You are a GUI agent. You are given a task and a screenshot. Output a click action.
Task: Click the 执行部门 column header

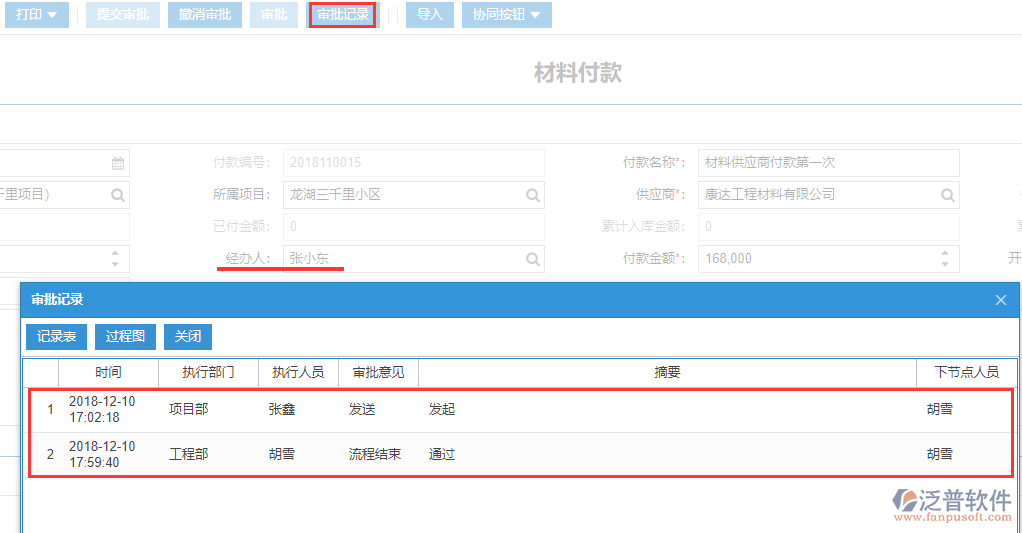[209, 373]
